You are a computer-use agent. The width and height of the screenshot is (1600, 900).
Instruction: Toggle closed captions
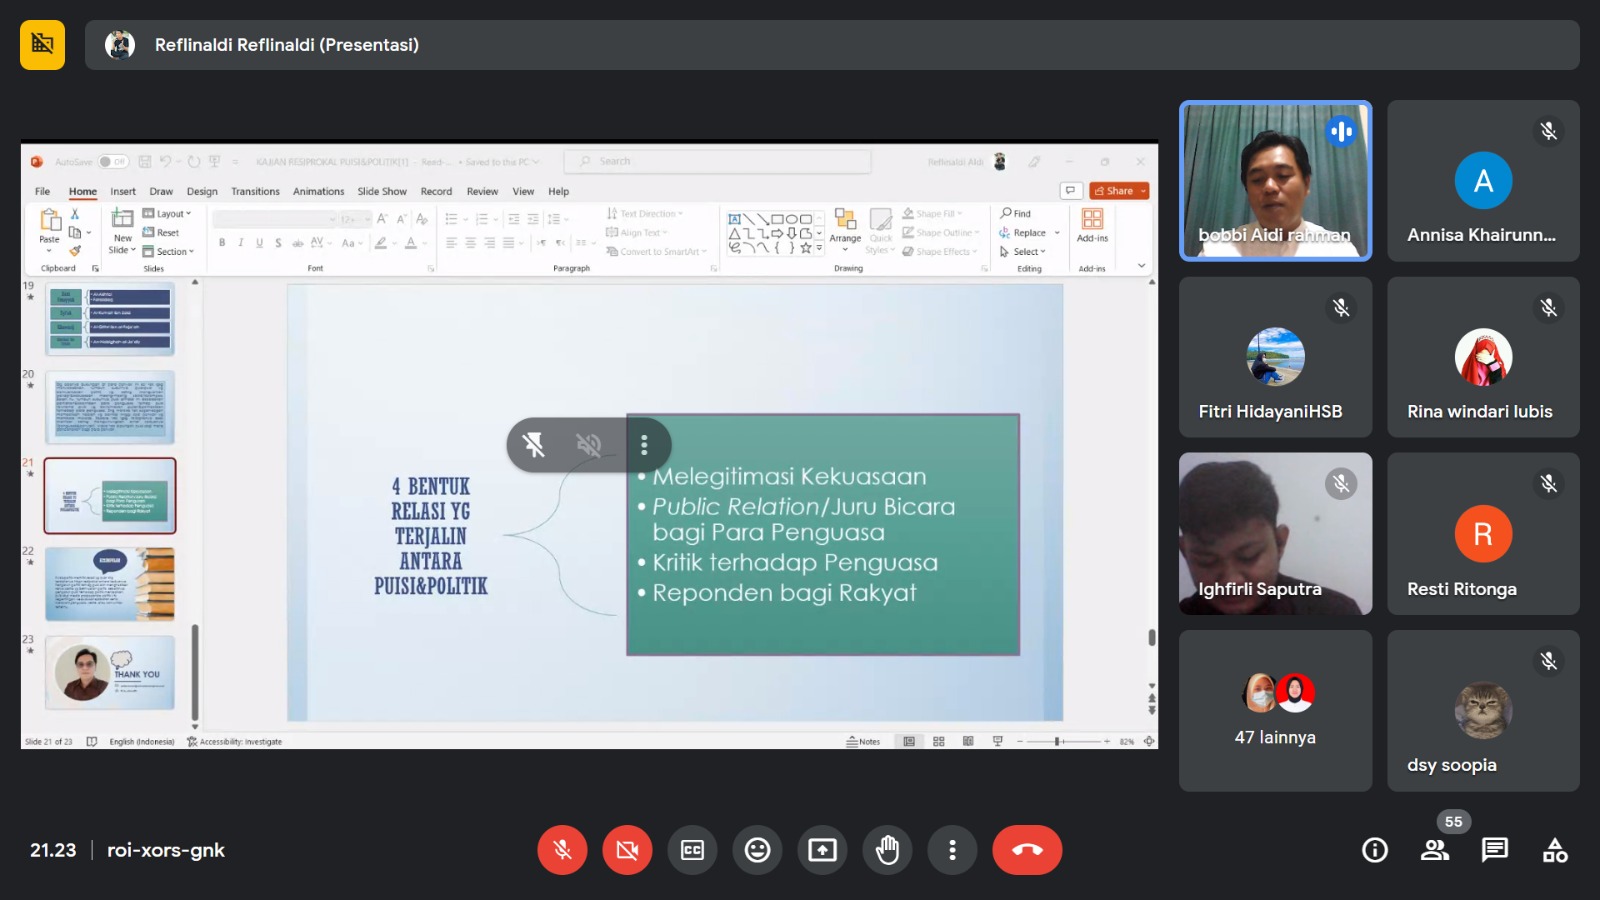(x=692, y=850)
